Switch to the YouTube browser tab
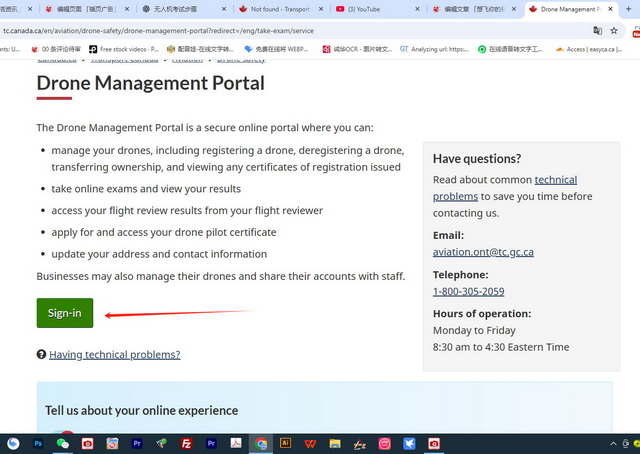Screen dimensions: 640x454 [x=372, y=9]
